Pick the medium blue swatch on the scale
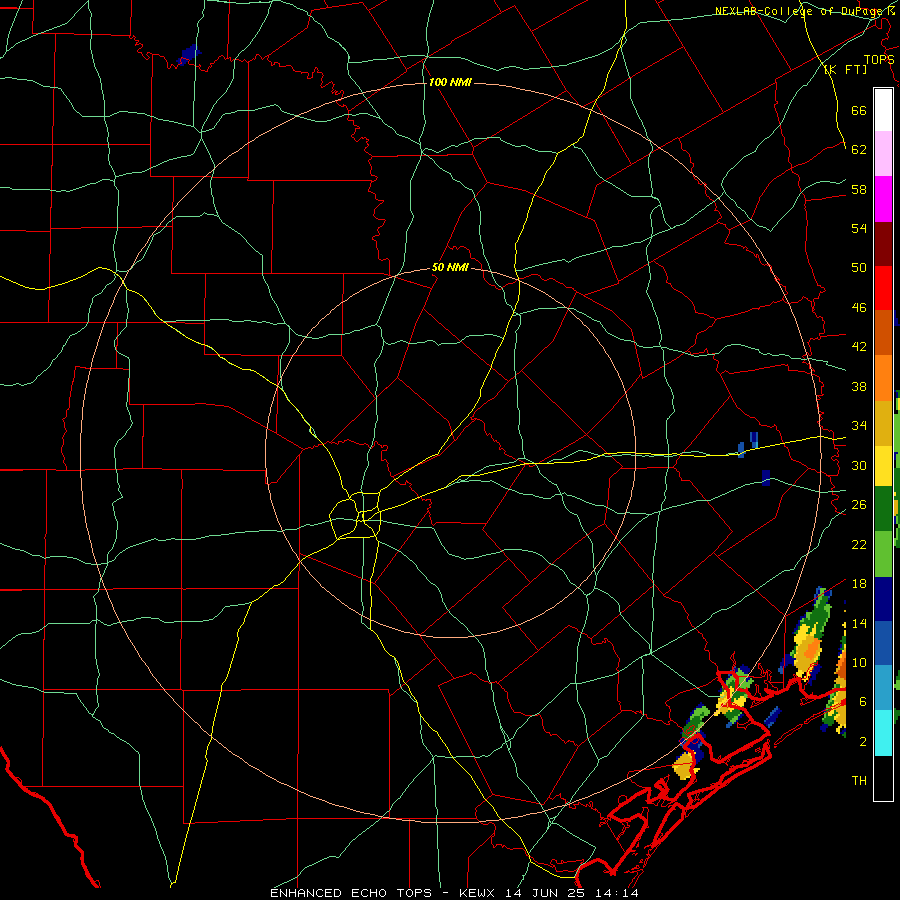The image size is (900, 900). [883, 643]
